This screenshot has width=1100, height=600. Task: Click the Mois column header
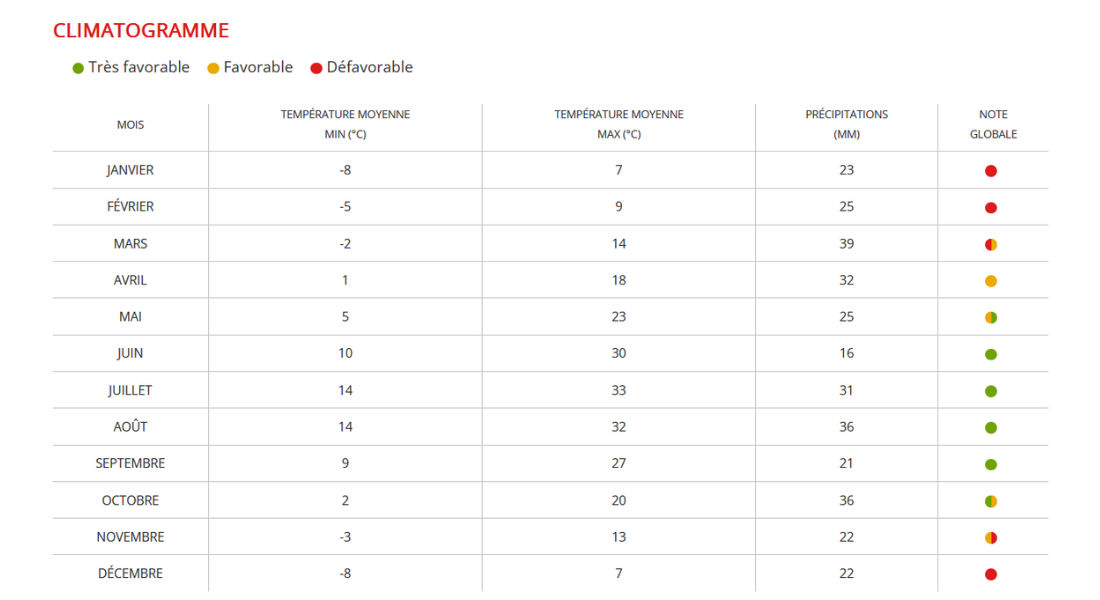click(x=130, y=125)
